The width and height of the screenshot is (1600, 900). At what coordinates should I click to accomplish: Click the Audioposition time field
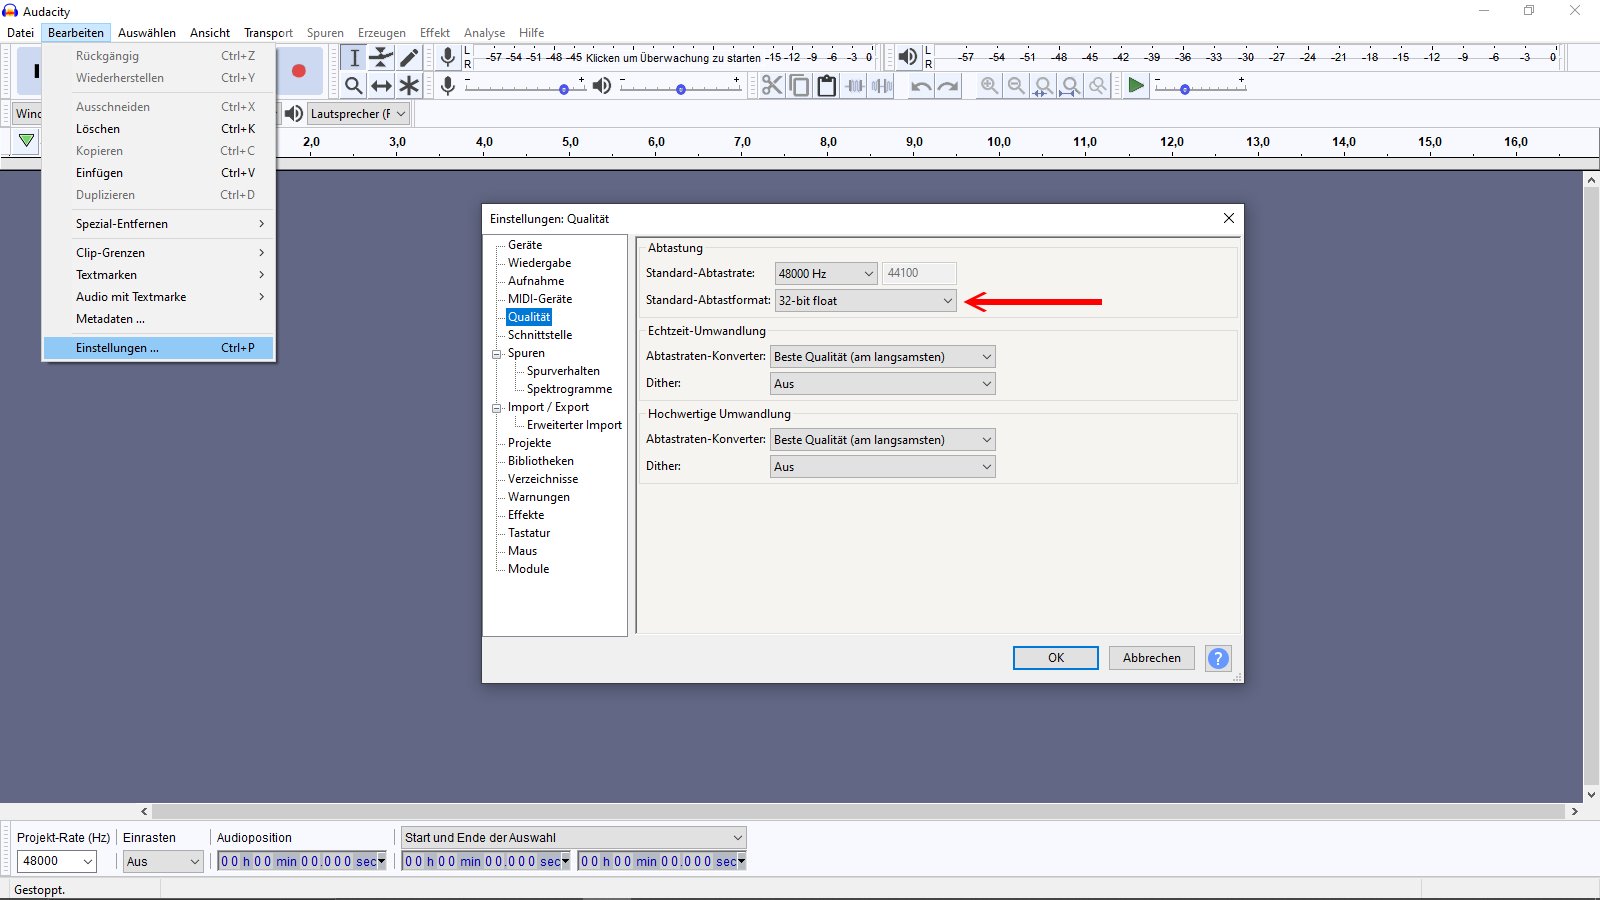click(302, 861)
